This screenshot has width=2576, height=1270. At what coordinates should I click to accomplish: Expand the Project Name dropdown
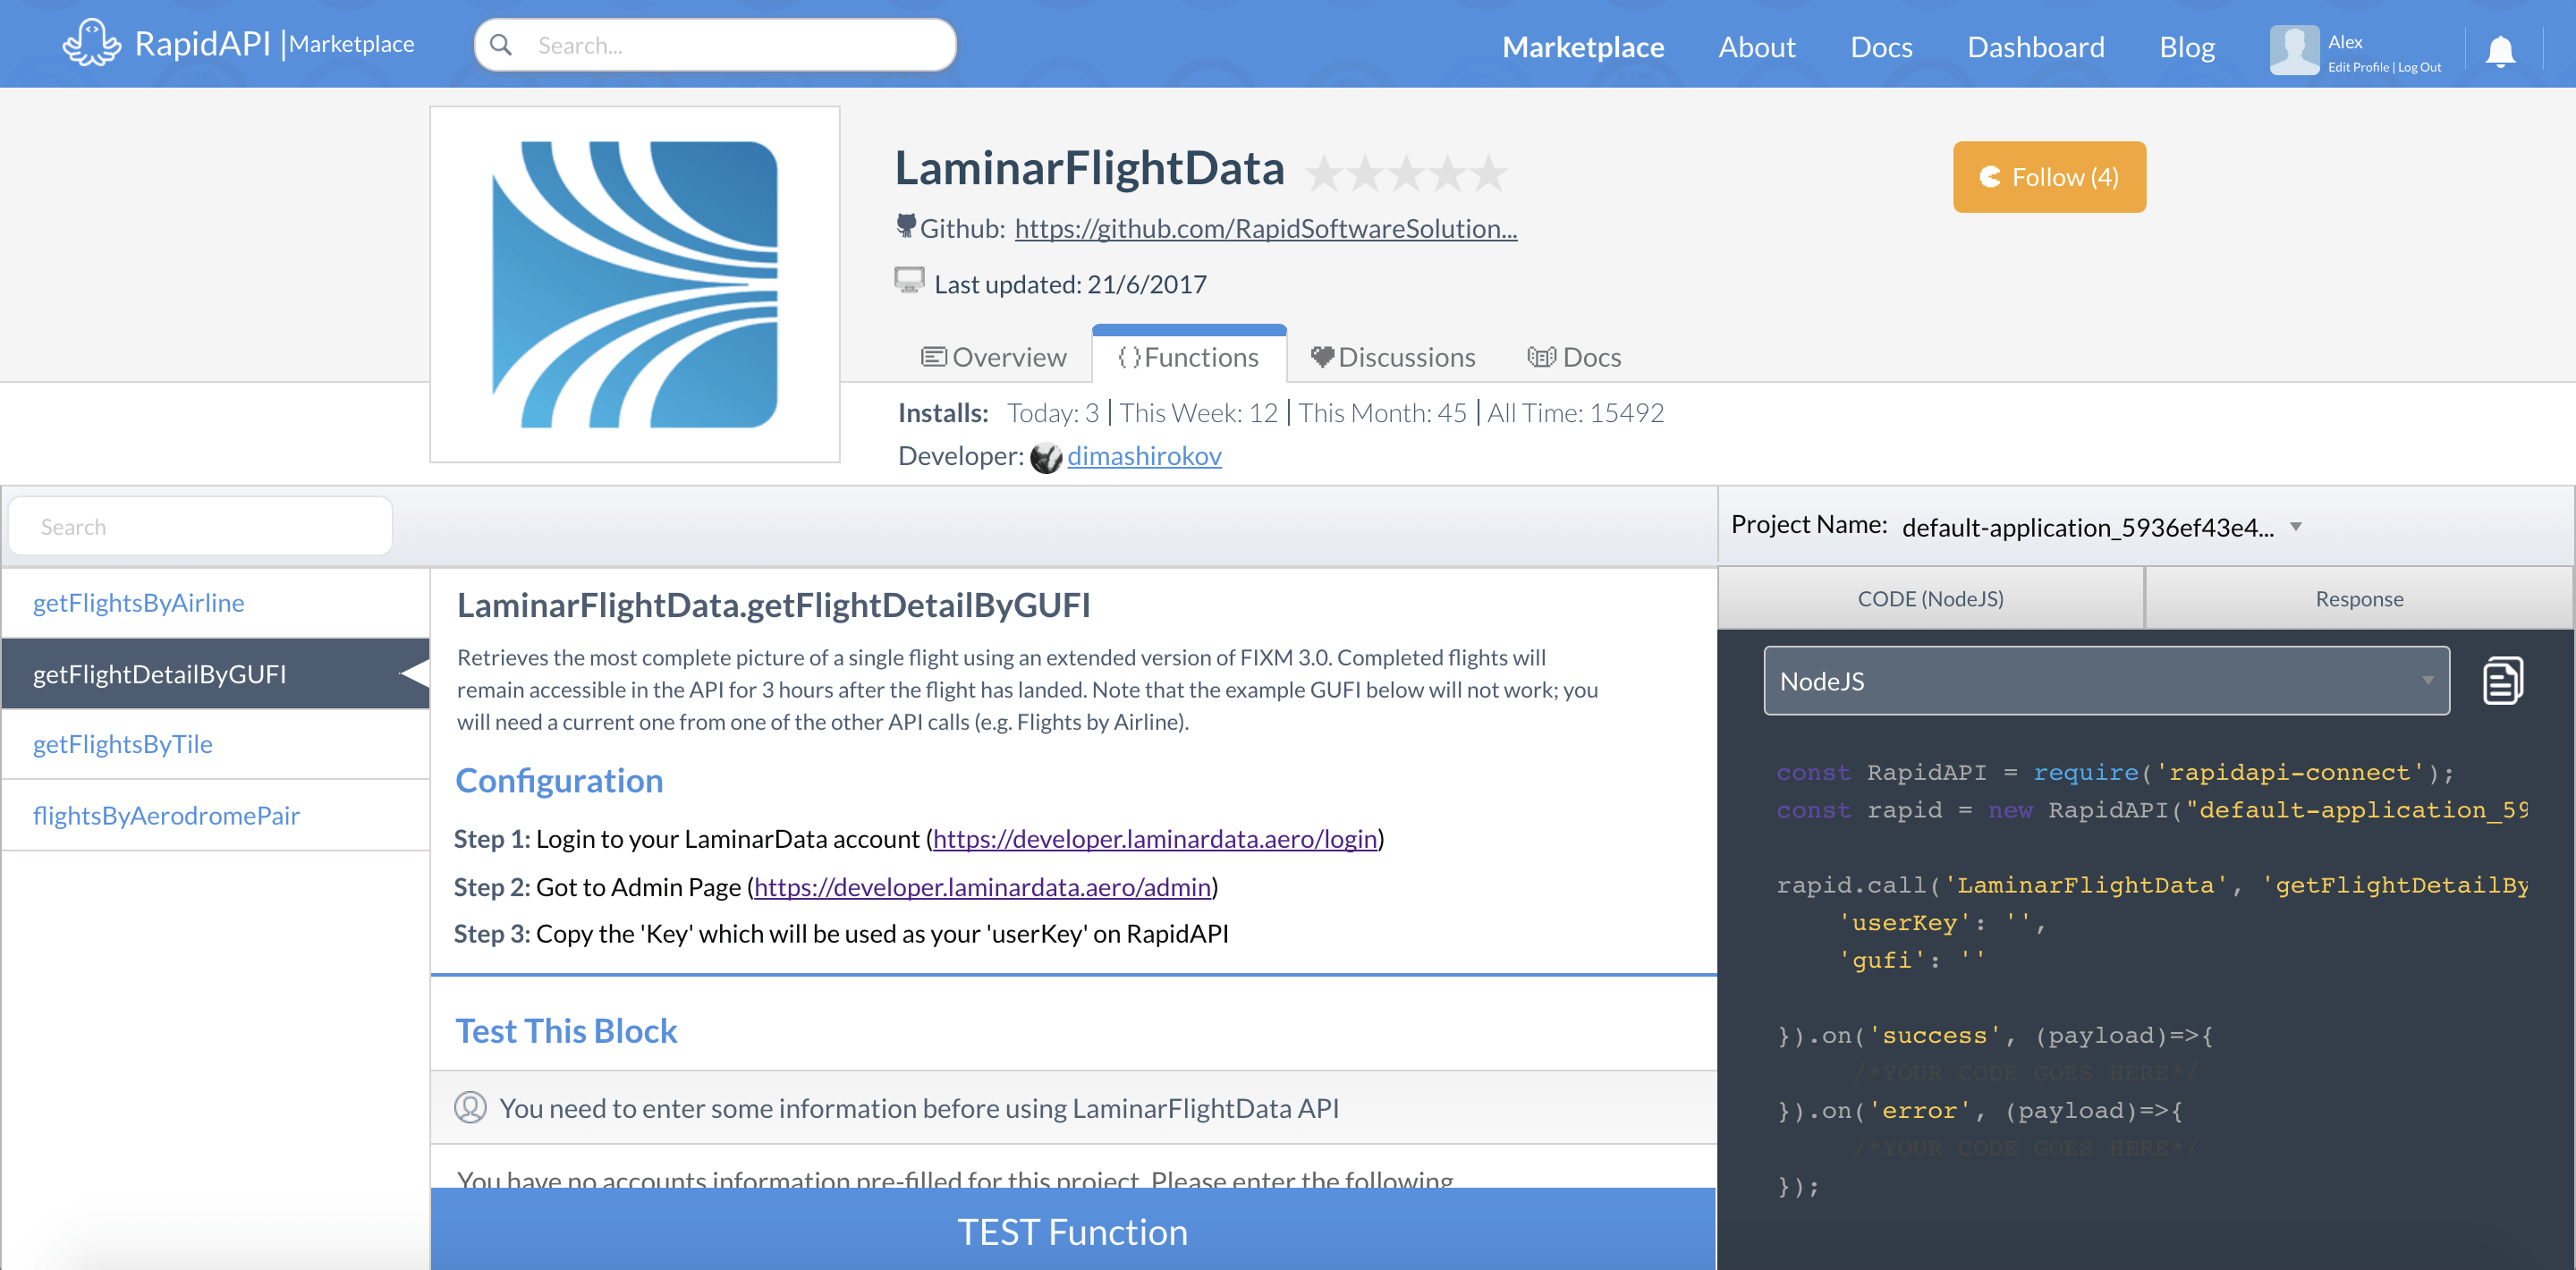click(2102, 527)
